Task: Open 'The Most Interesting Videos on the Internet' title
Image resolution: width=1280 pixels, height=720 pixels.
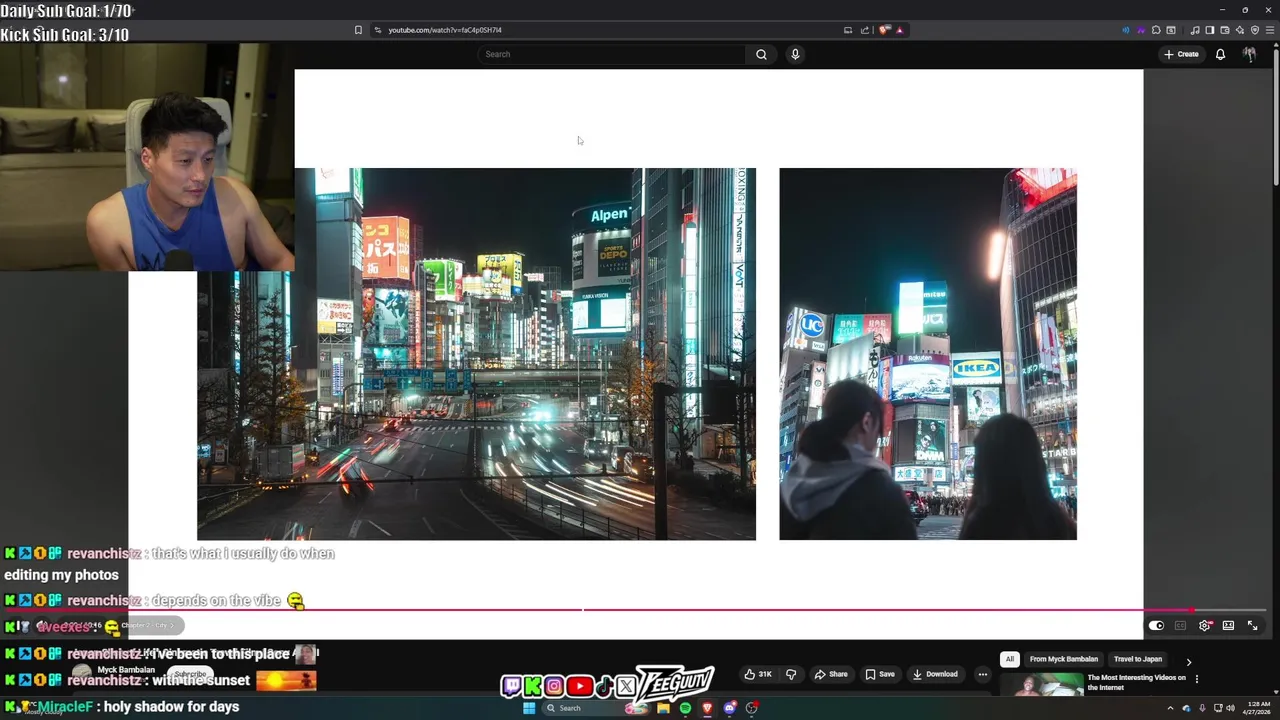Action: pyautogui.click(x=1137, y=682)
